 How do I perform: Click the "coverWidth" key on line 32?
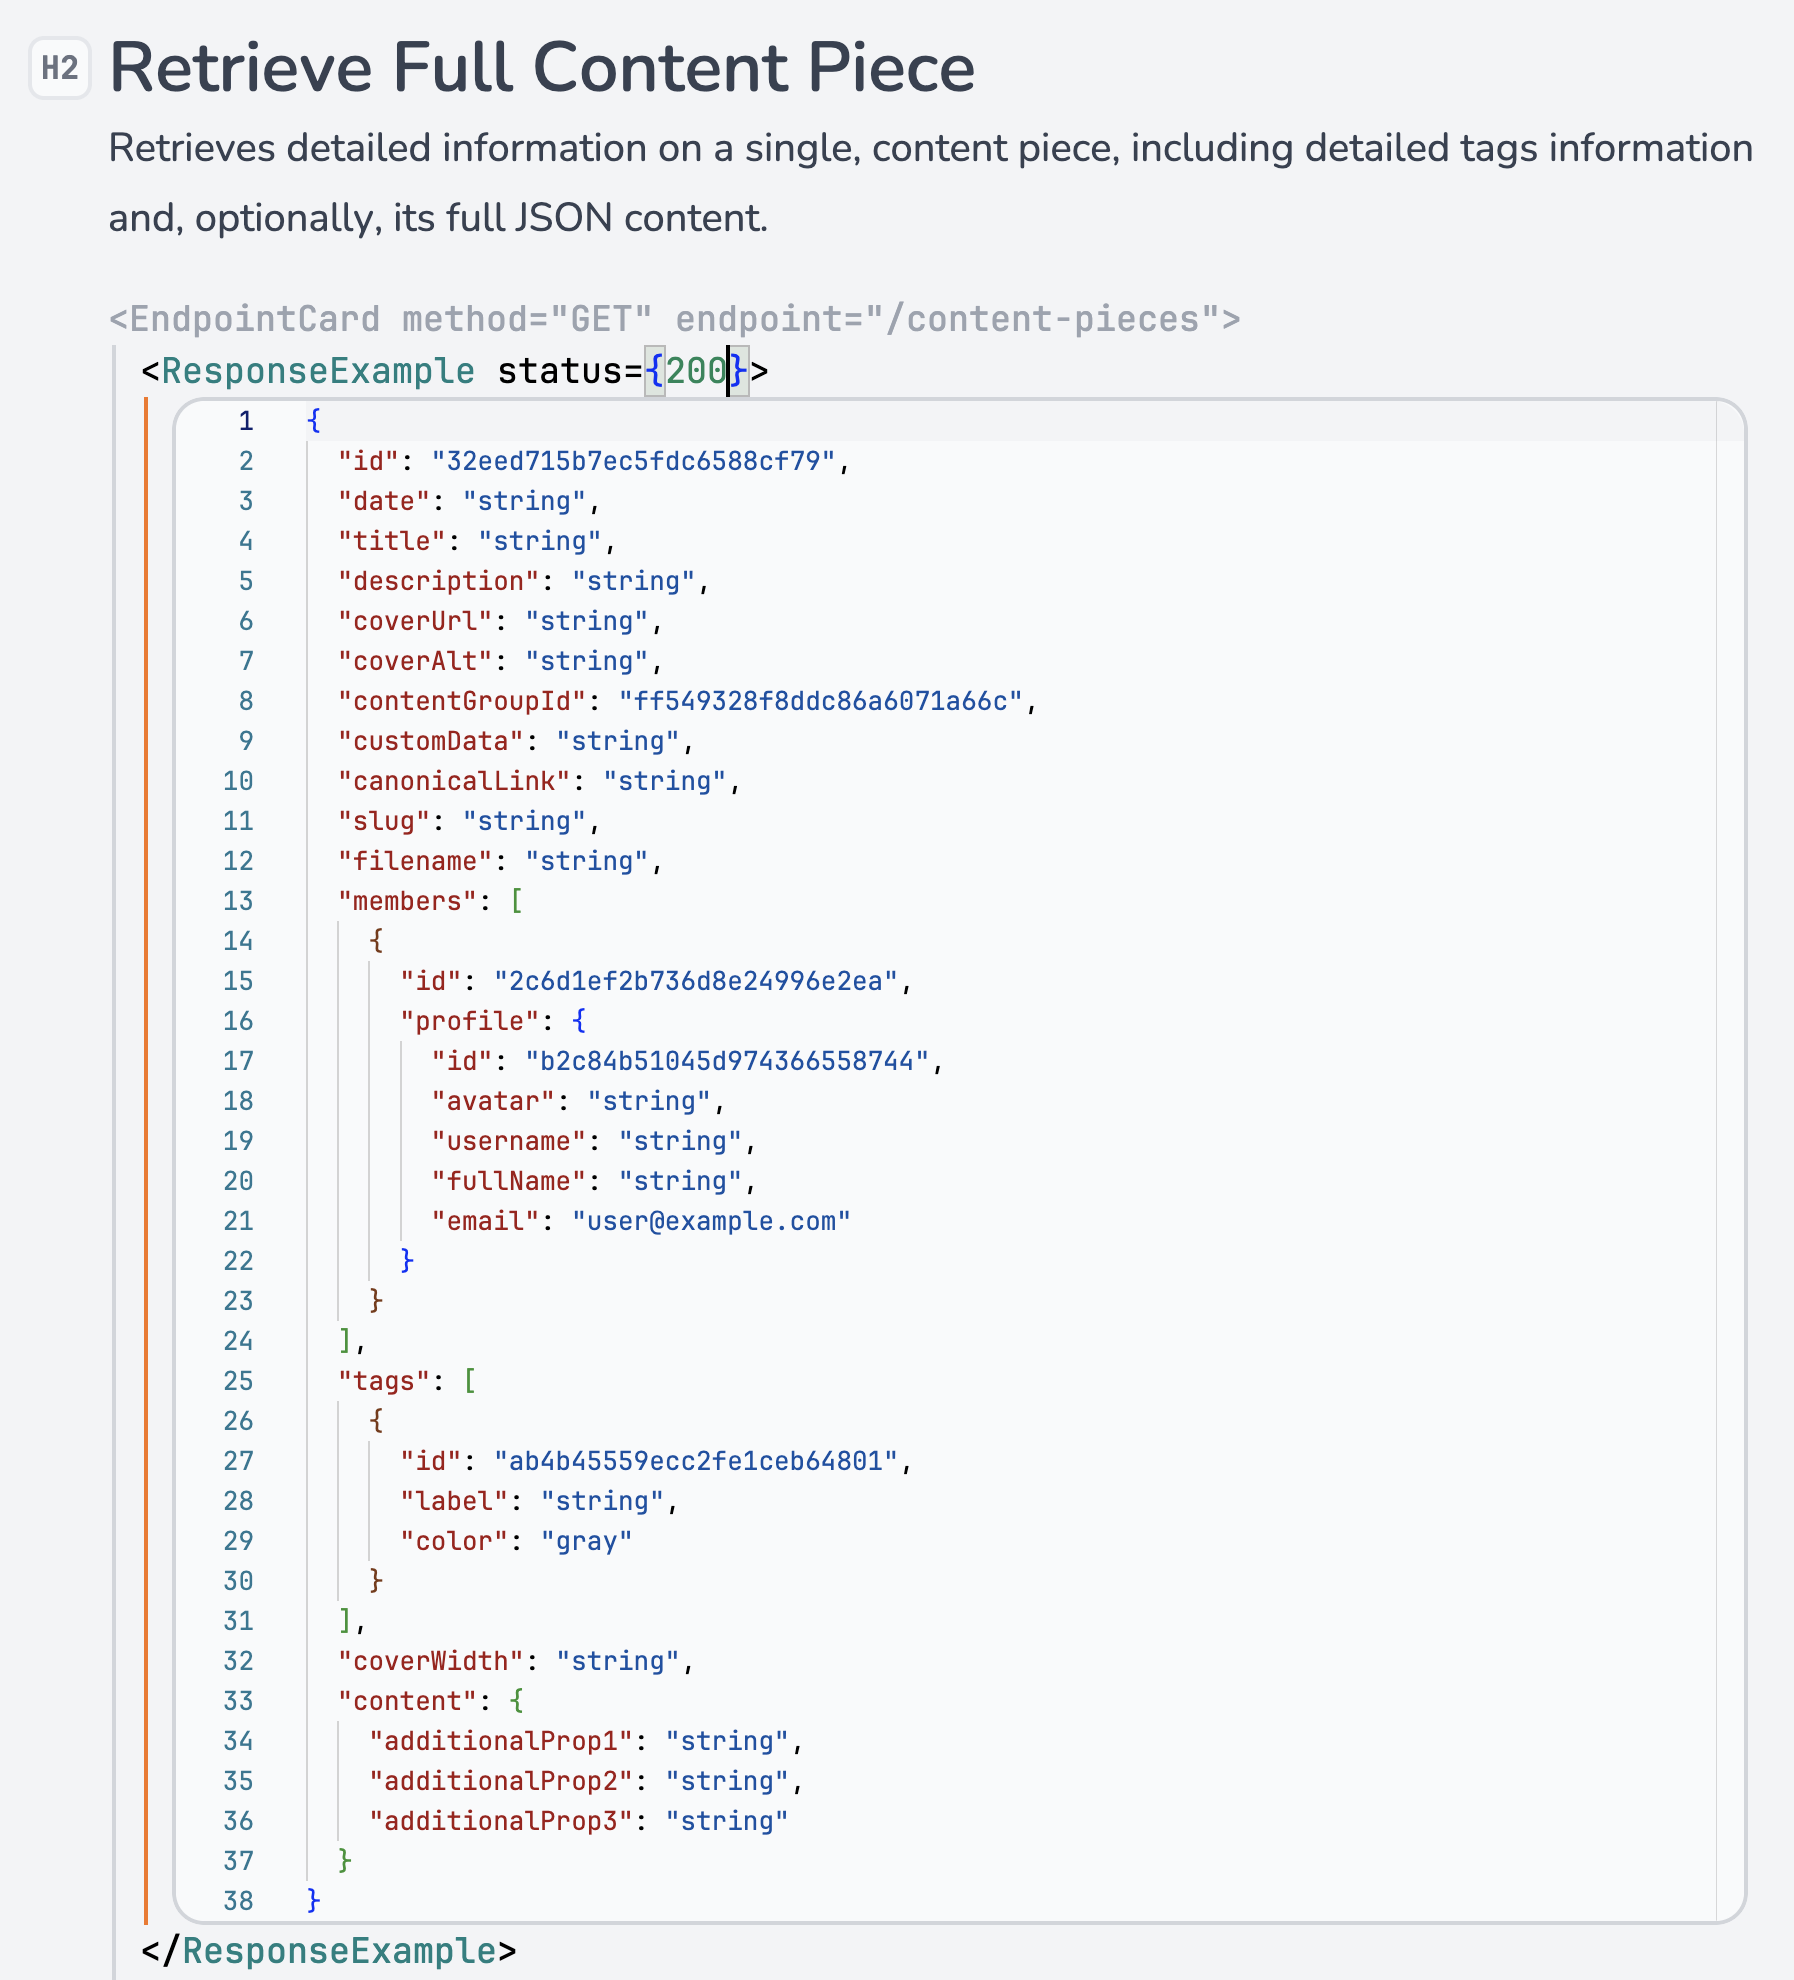coord(430,1661)
